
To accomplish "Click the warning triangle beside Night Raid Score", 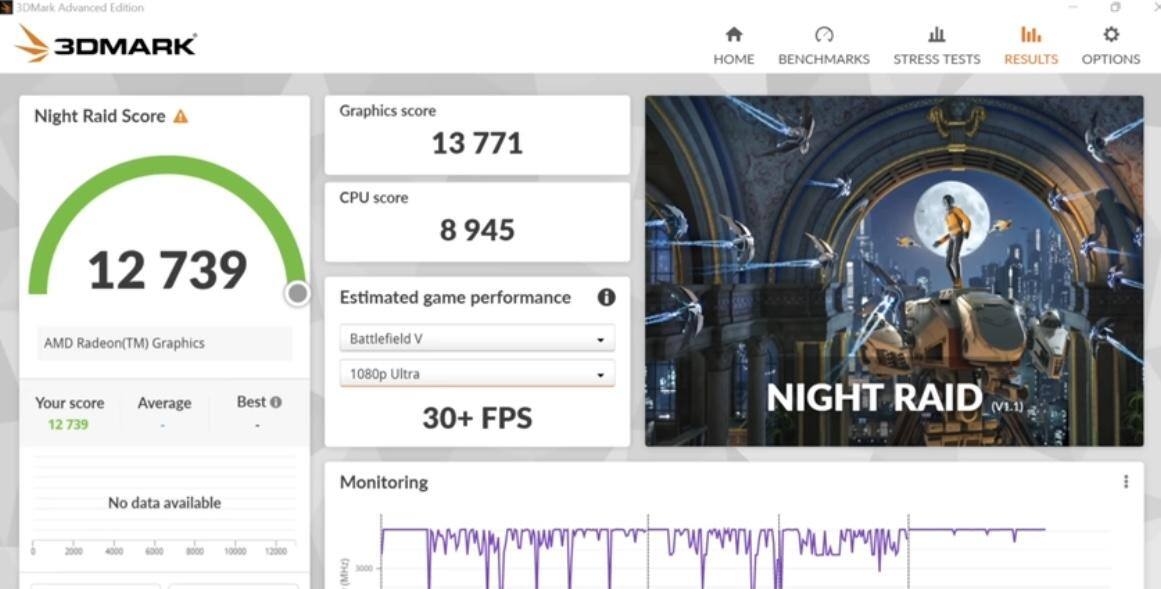I will click(181, 116).
